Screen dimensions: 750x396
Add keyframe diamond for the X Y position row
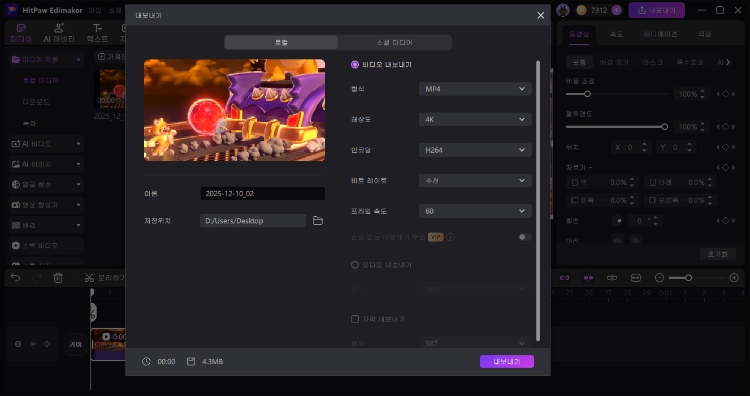tap(725, 147)
